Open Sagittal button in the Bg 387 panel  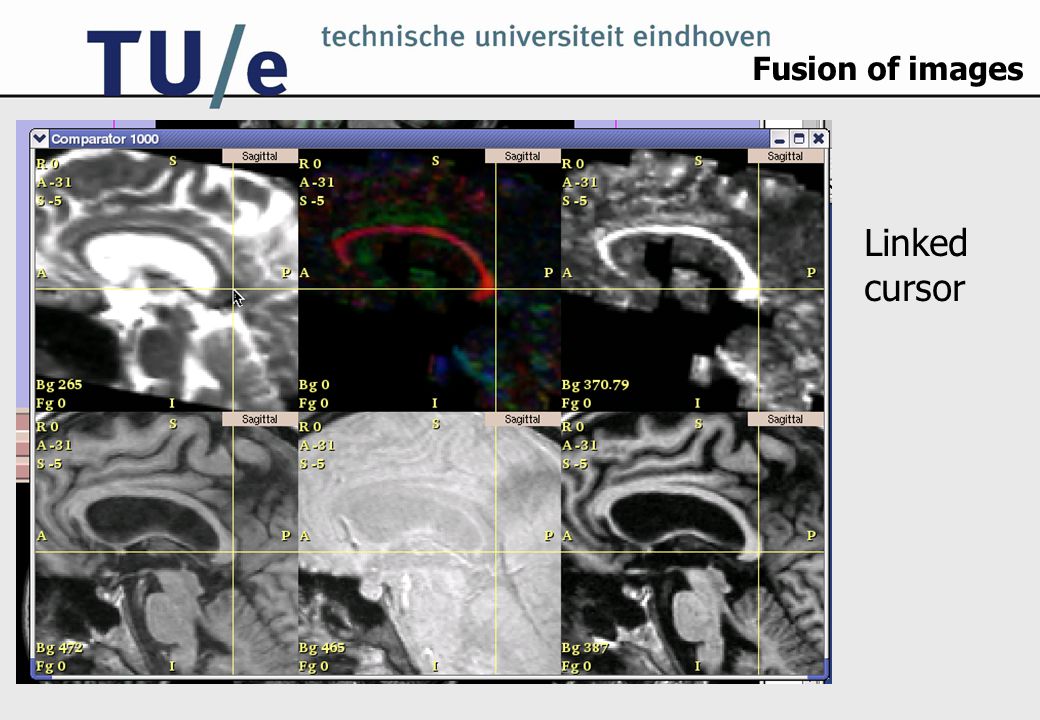(x=785, y=420)
